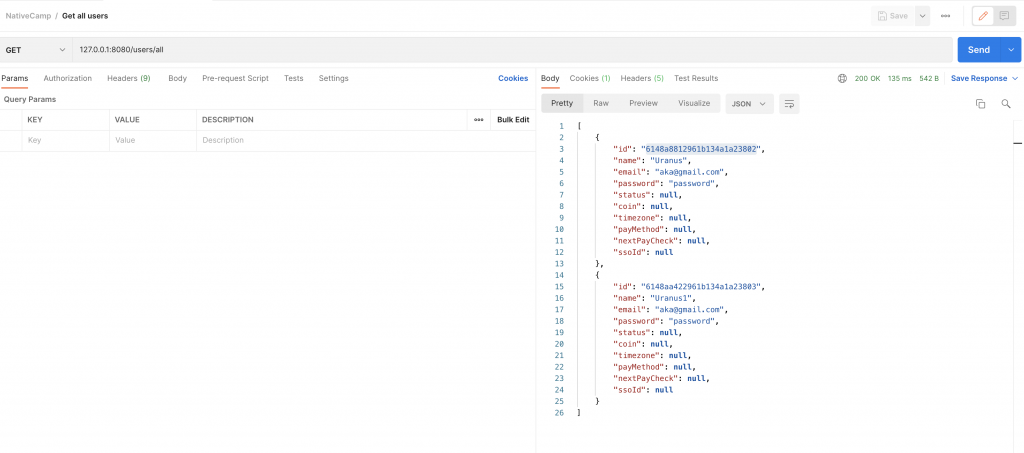The width and height of the screenshot is (1024, 453).
Task: Toggle the wrap lines icon
Action: [790, 103]
